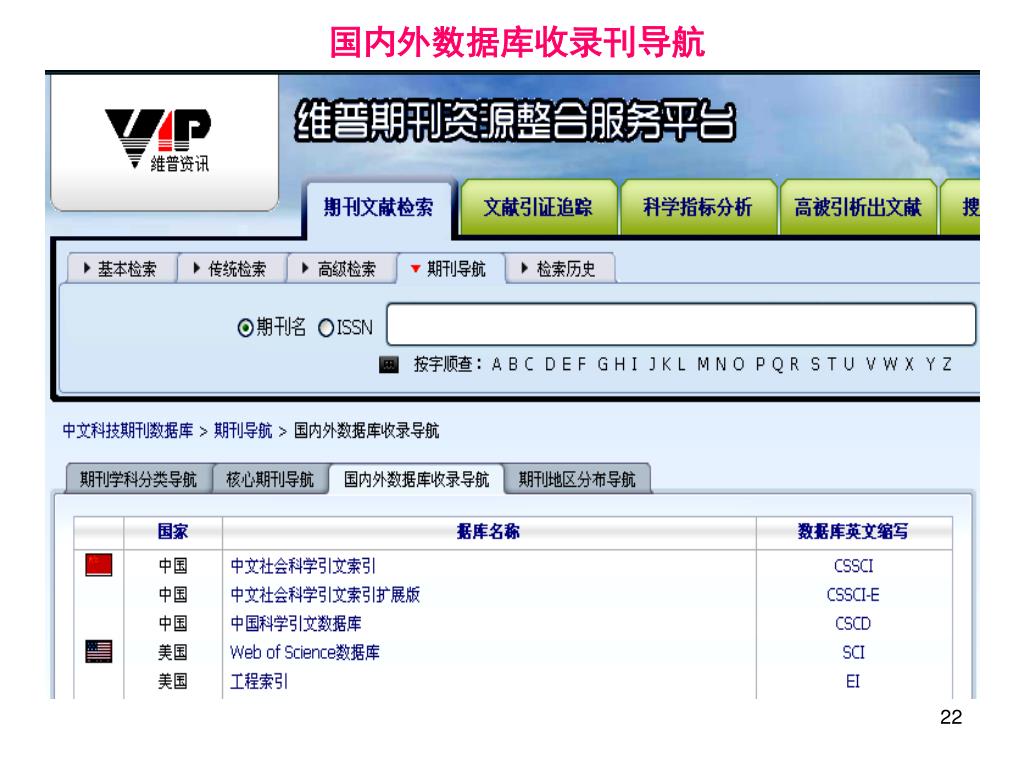
Task: Open the Web of Science数据库 link
Action: (x=305, y=652)
